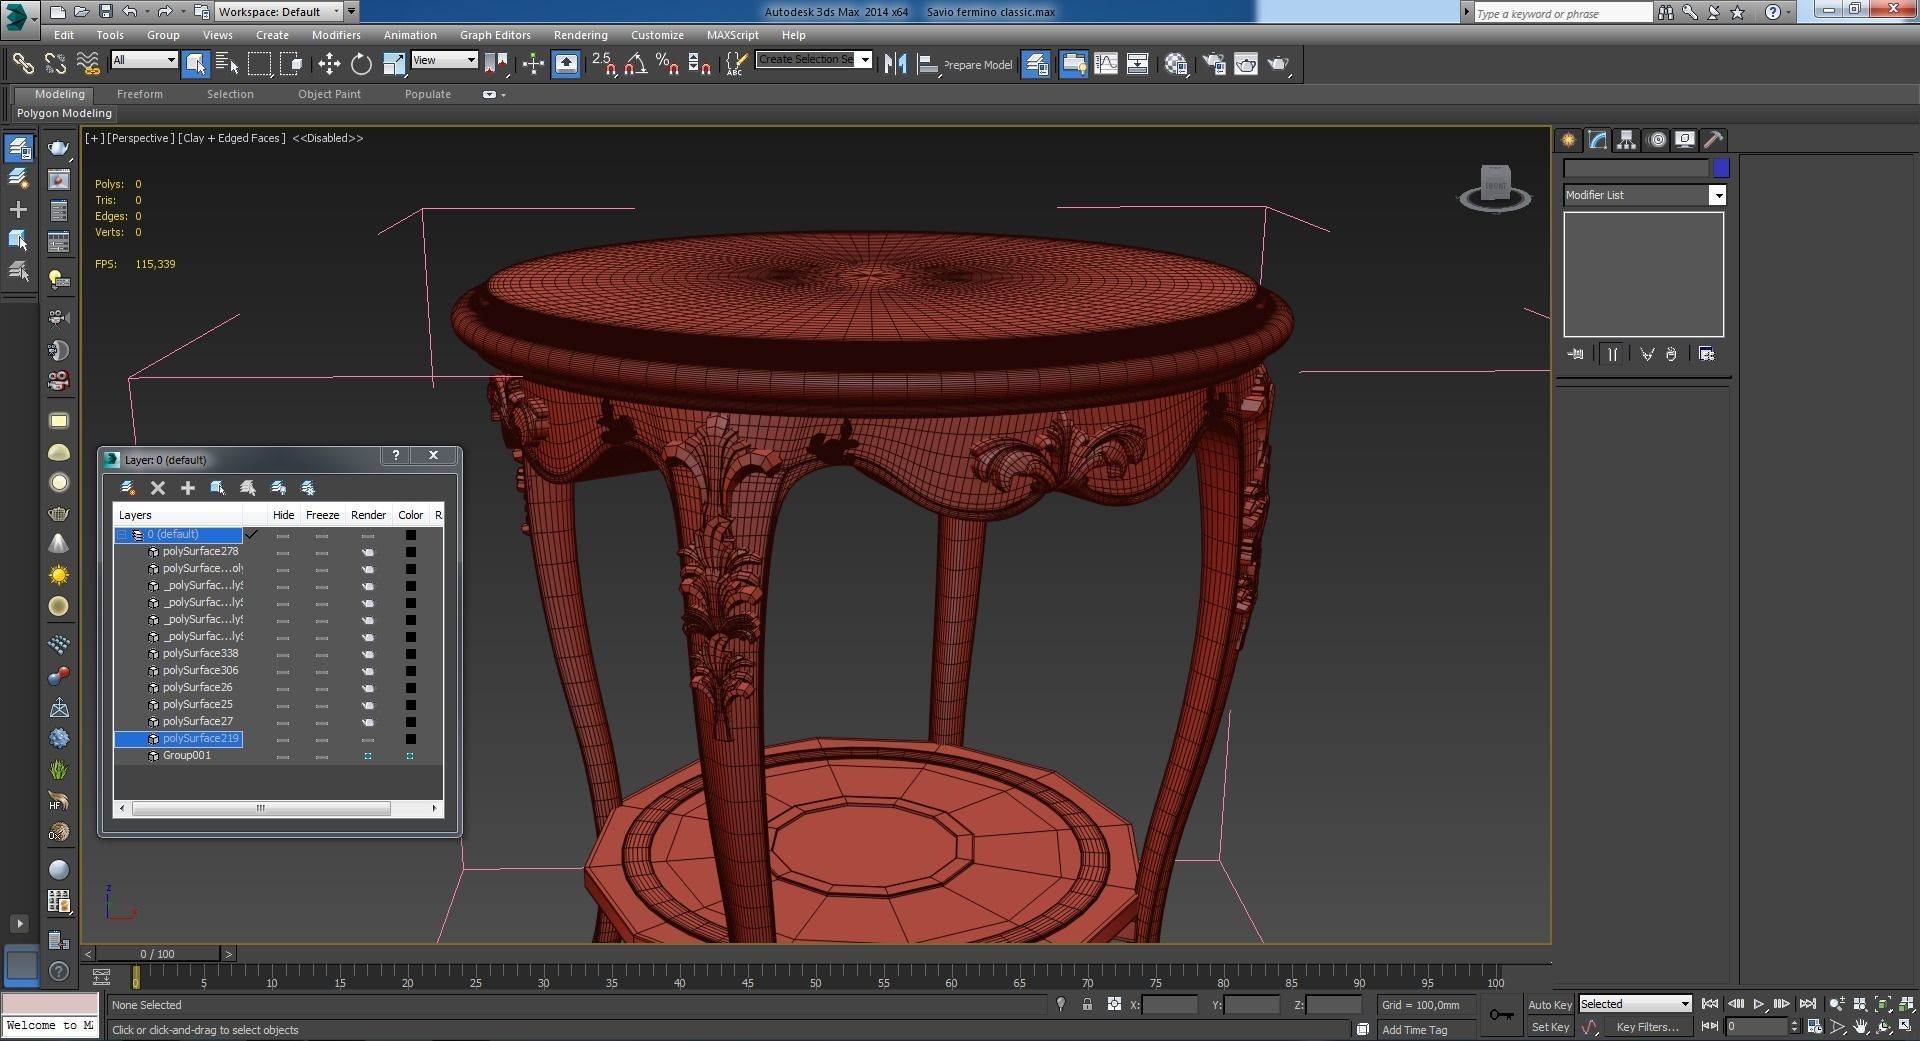Click the Set Key button
The height and width of the screenshot is (1041, 1920).
[1550, 1027]
